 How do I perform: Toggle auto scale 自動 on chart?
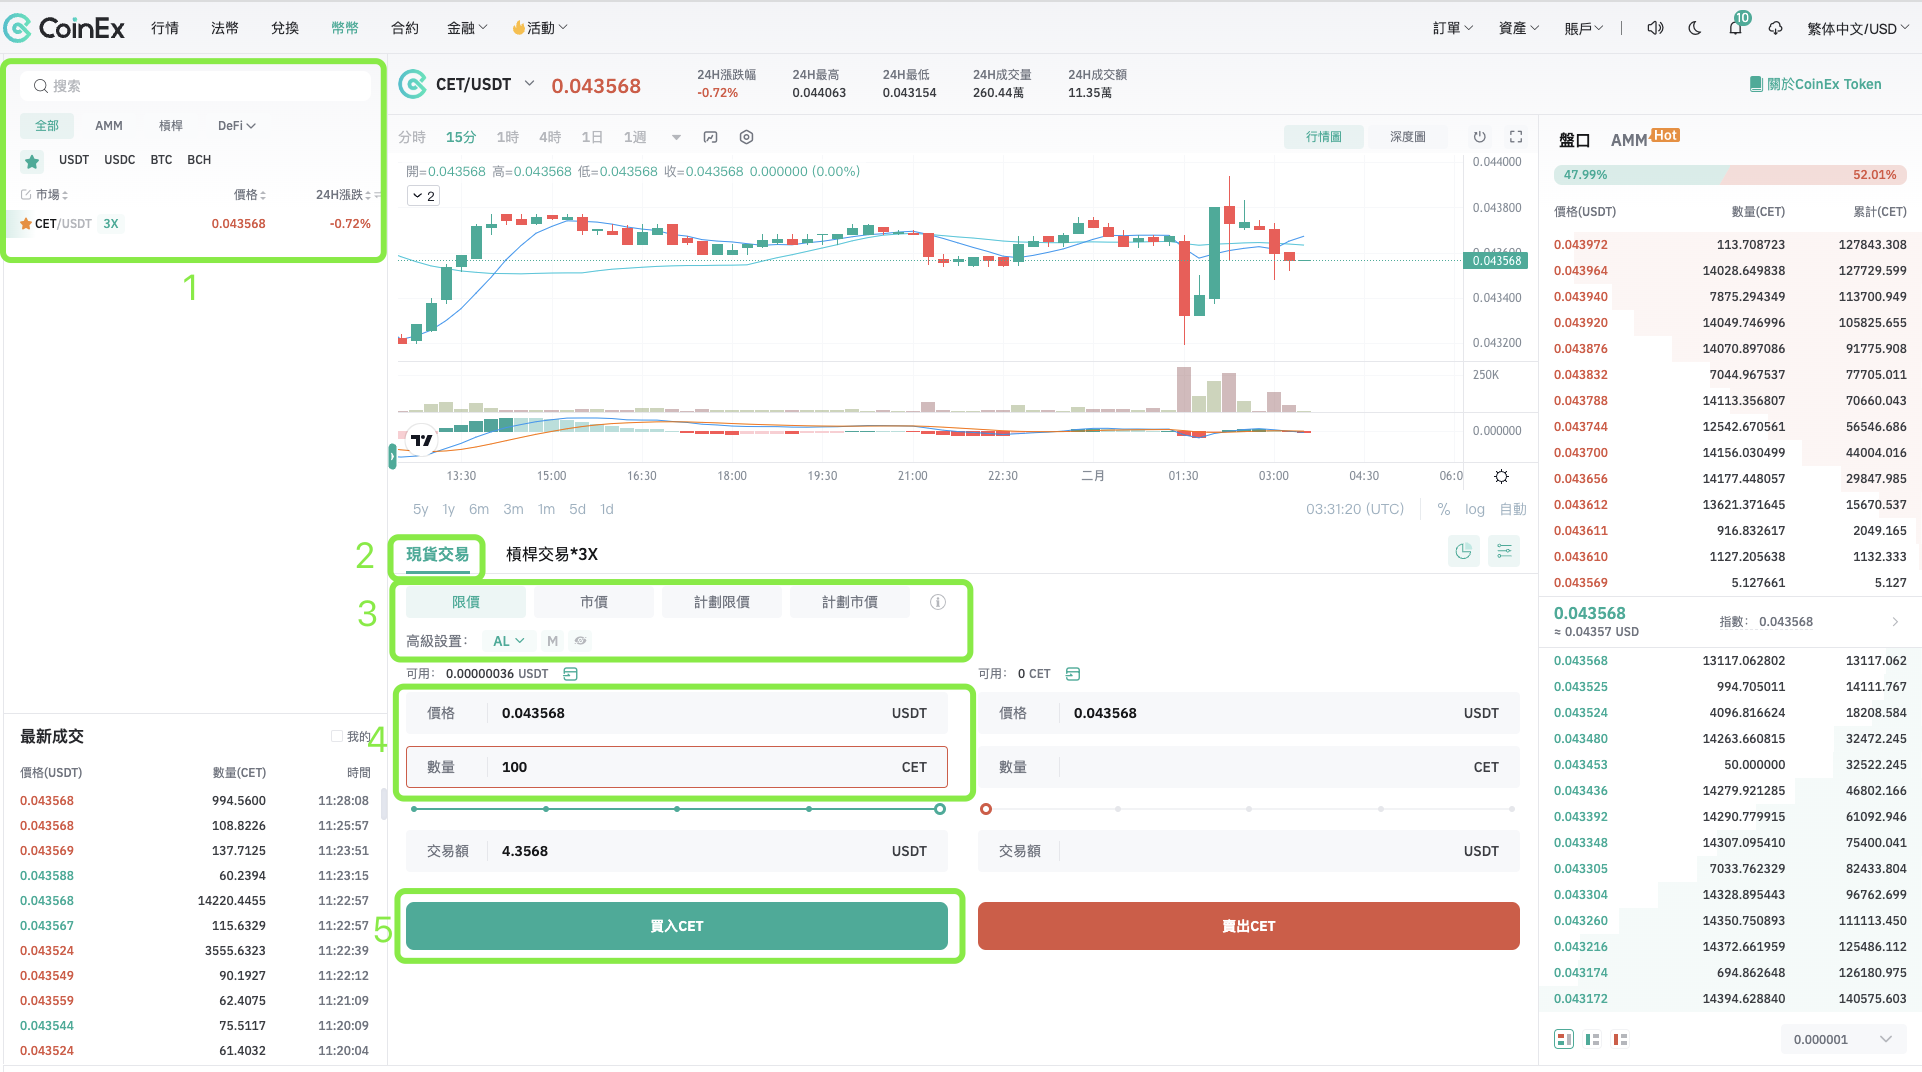pos(1513,509)
